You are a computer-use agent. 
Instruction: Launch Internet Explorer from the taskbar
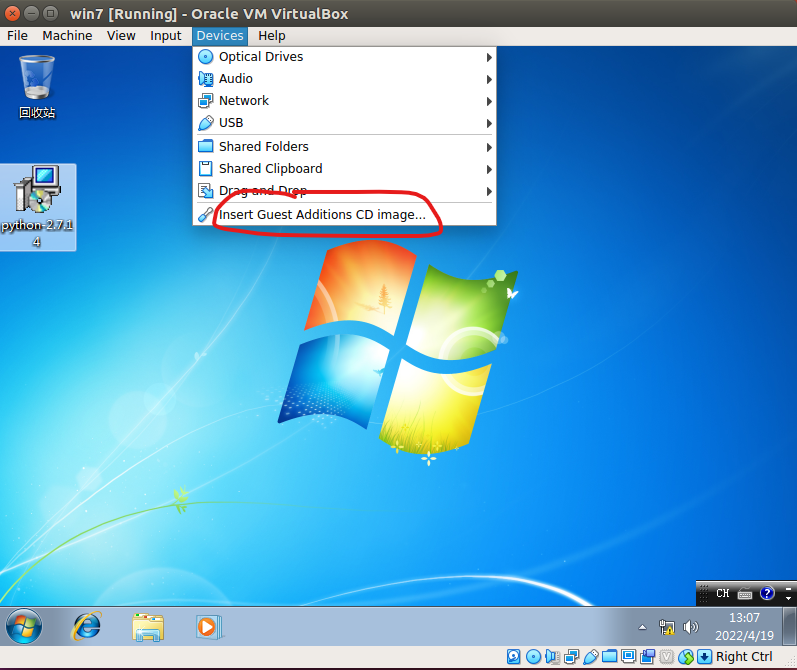(x=87, y=627)
